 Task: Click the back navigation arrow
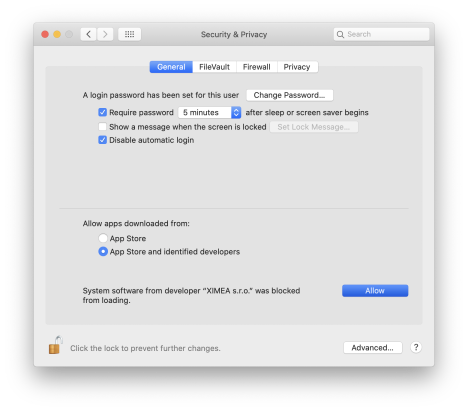click(88, 34)
